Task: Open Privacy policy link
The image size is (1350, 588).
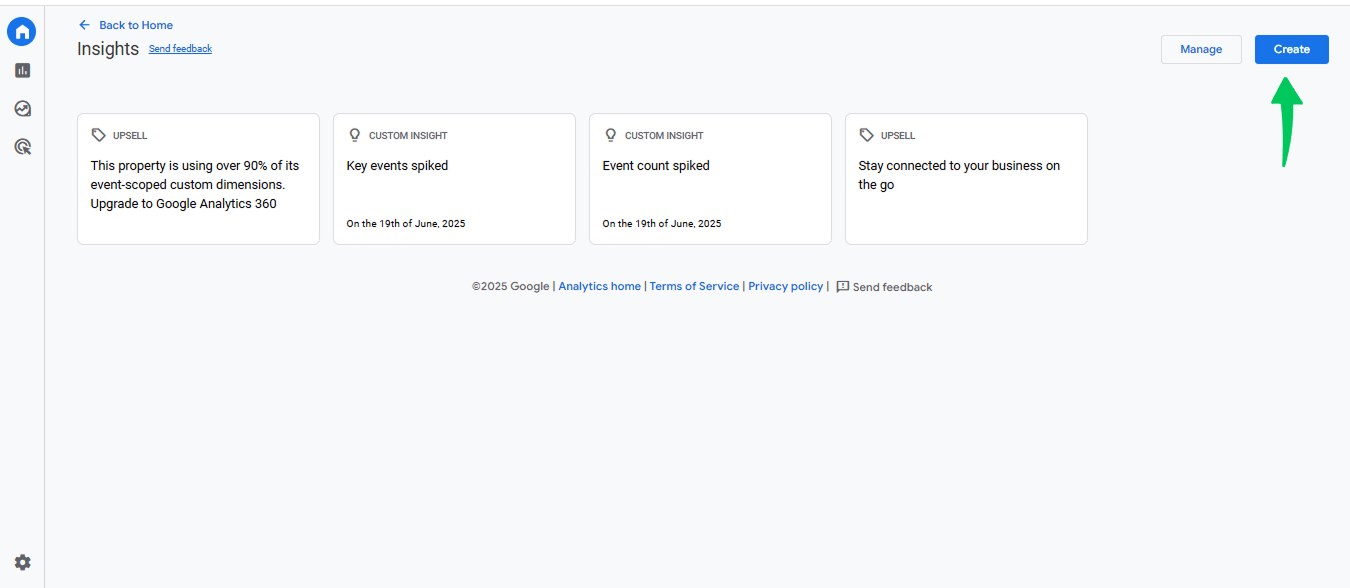Action: [x=786, y=286]
